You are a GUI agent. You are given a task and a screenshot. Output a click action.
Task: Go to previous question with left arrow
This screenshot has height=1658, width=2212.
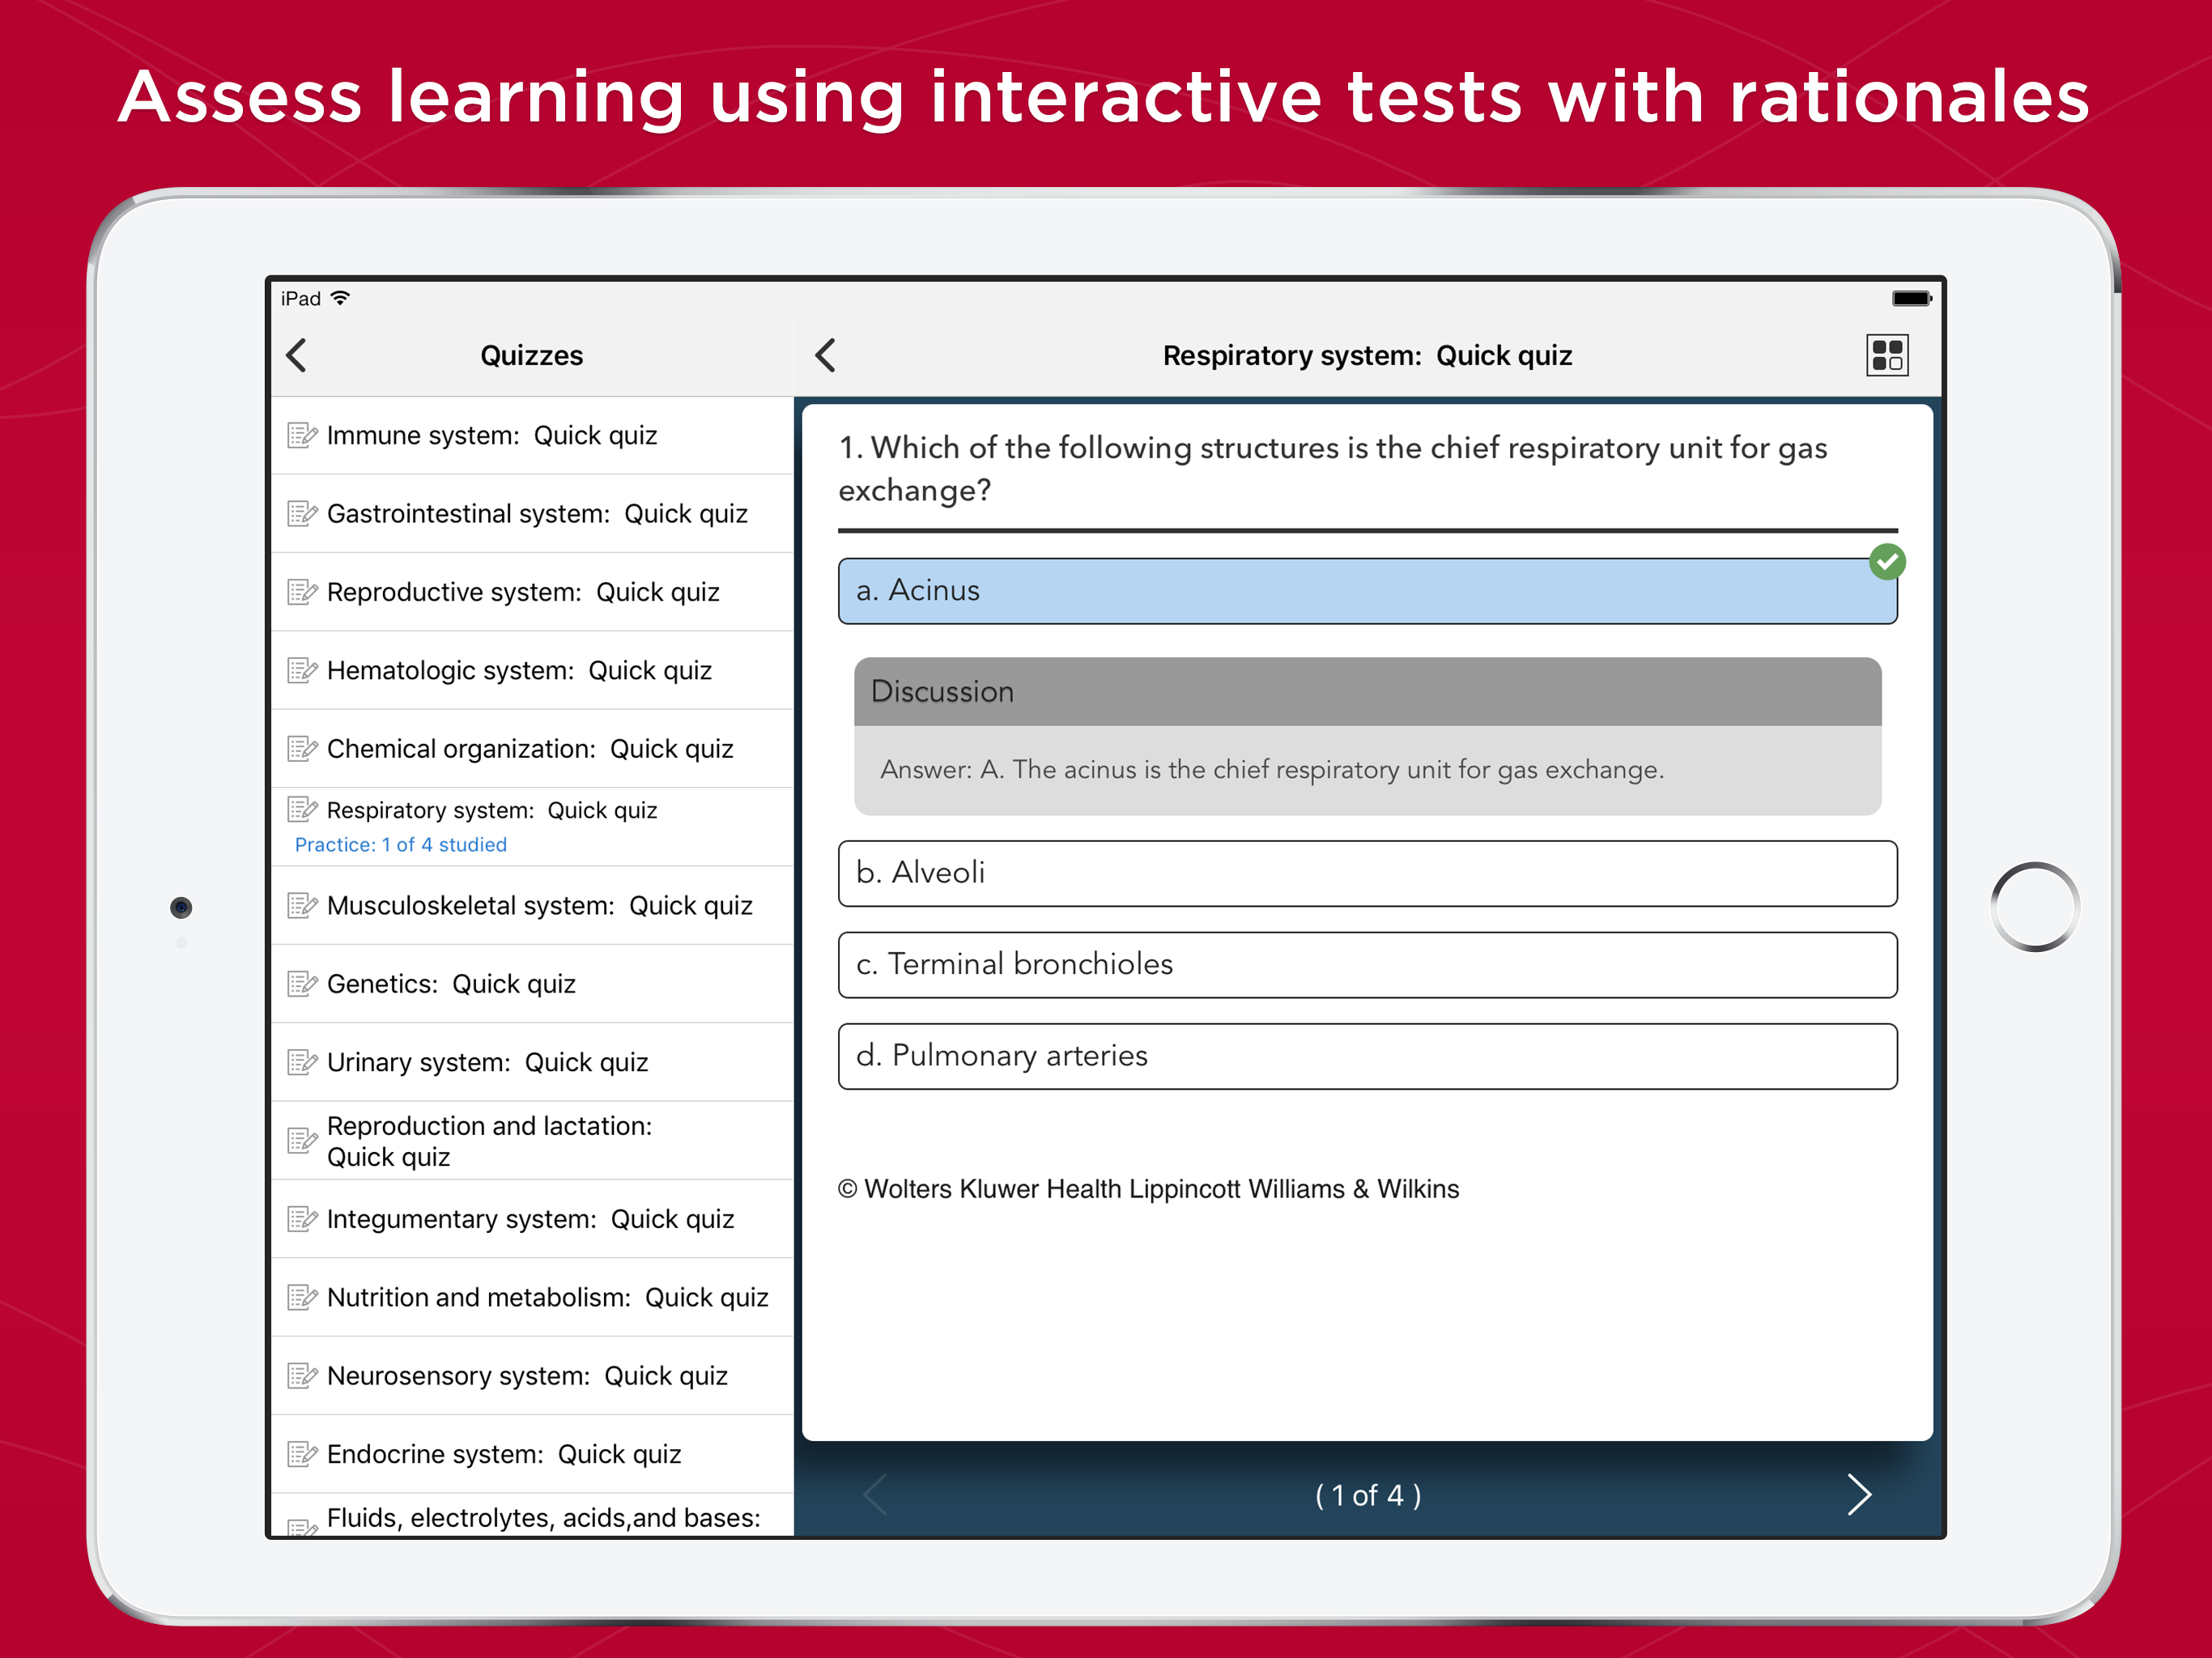(x=876, y=1494)
